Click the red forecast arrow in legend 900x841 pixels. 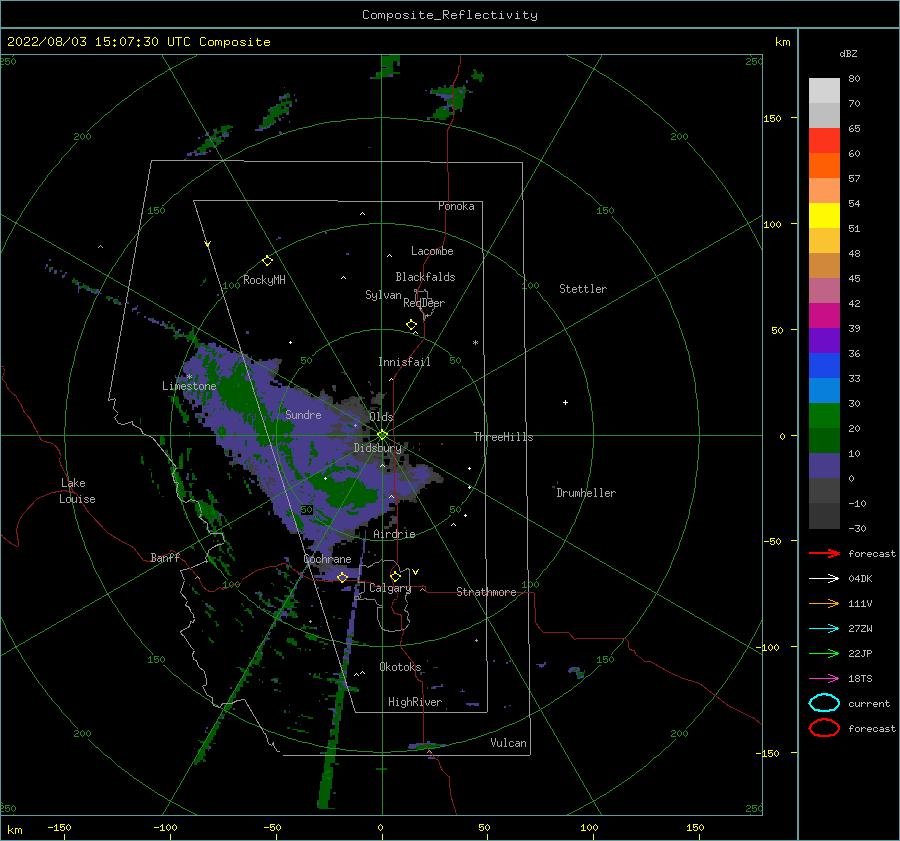pyautogui.click(x=824, y=553)
